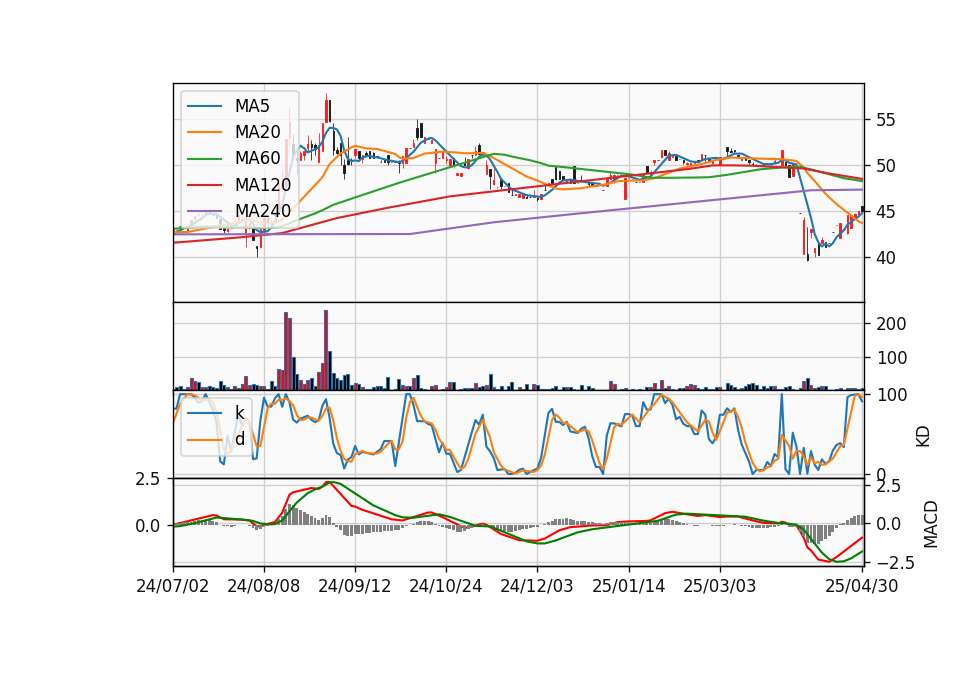Image resolution: width=960 pixels, height=690 pixels.
Task: Click the blue MA5 legend line swatch
Action: [x=204, y=106]
